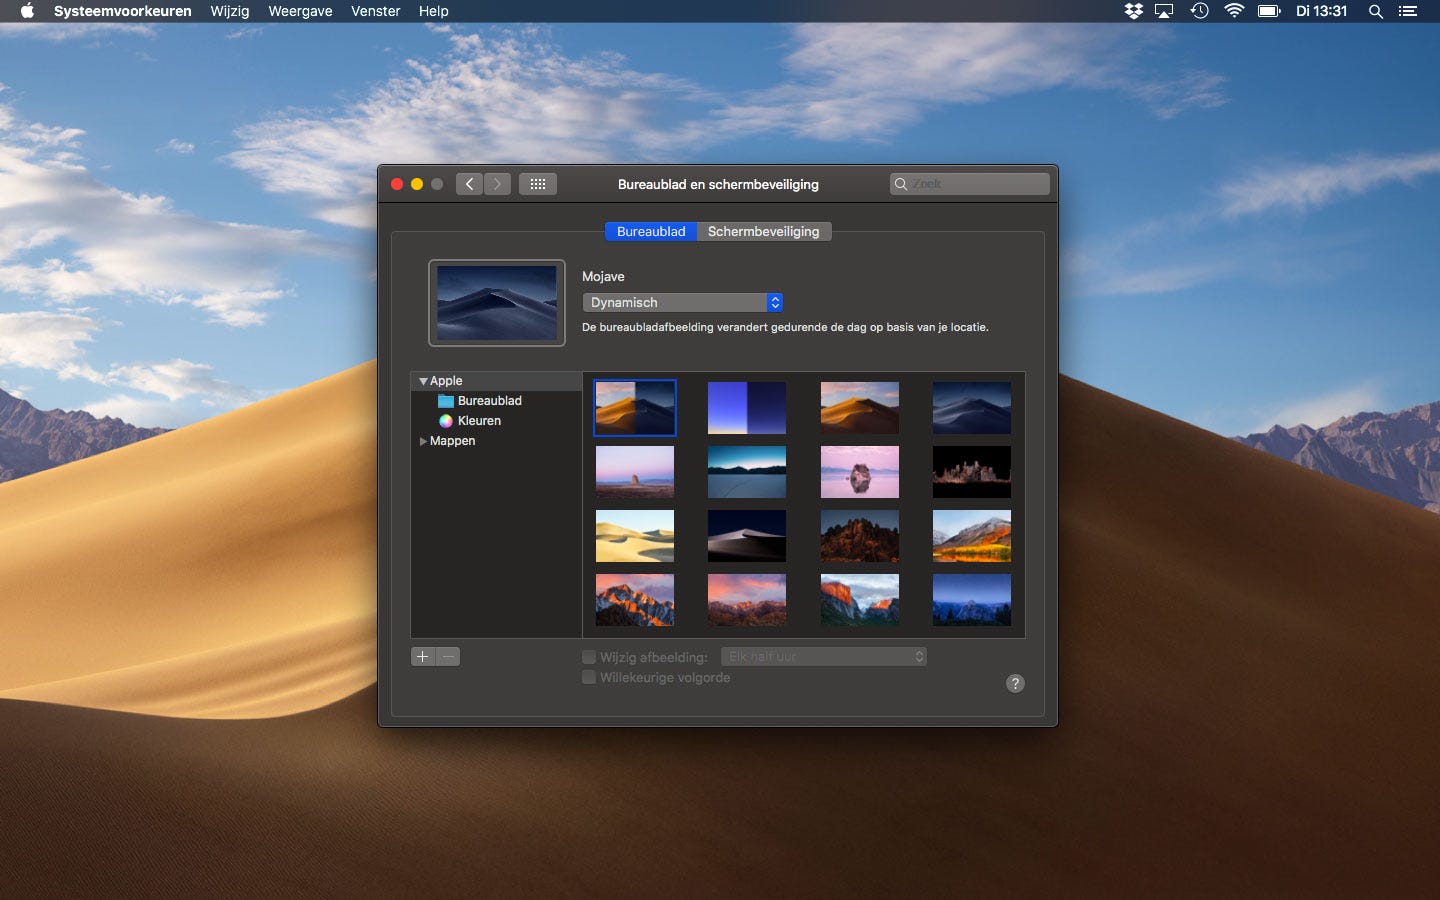Select the Mojave night dune wallpaper

click(972, 408)
